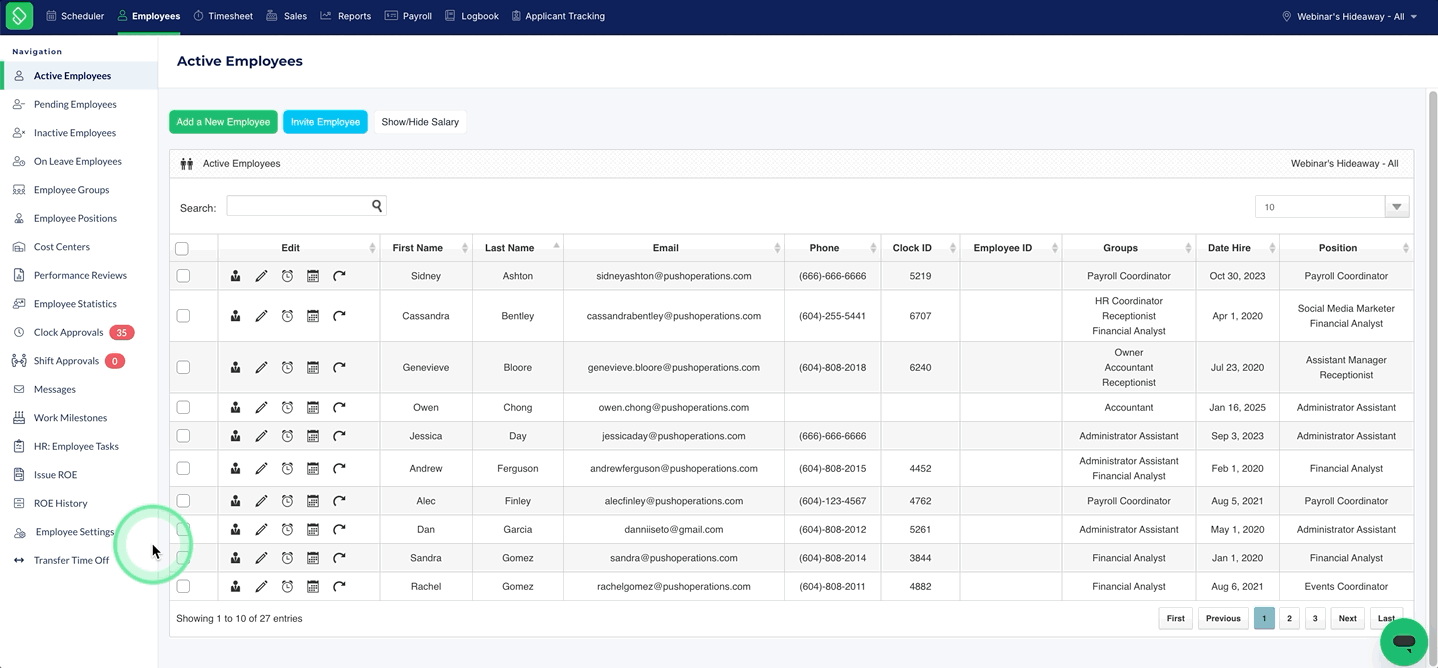Image resolution: width=1438 pixels, height=668 pixels.
Task: Click the search magnifier icon
Action: click(x=377, y=206)
